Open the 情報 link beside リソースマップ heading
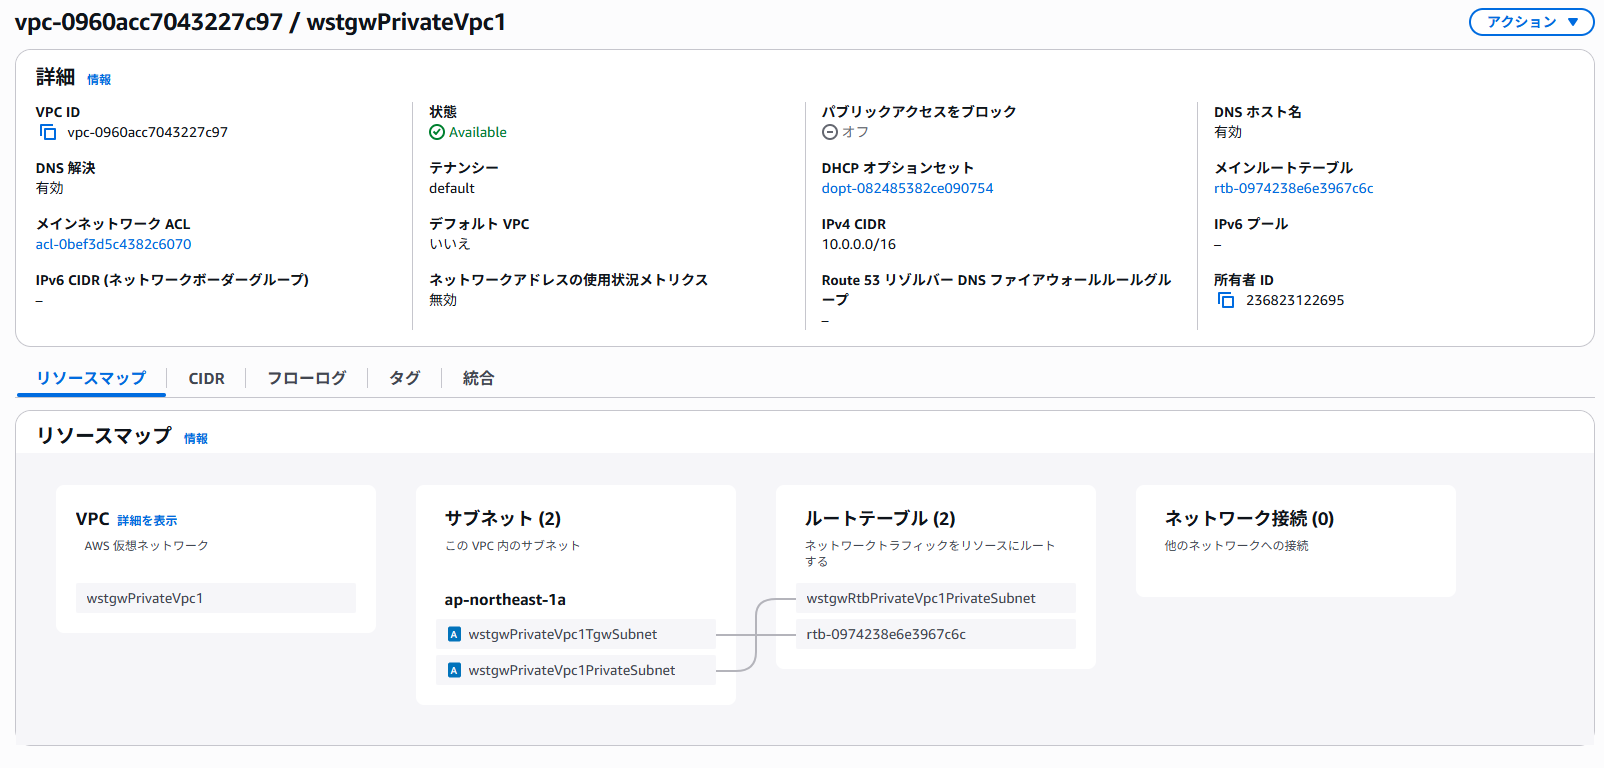 tap(196, 439)
